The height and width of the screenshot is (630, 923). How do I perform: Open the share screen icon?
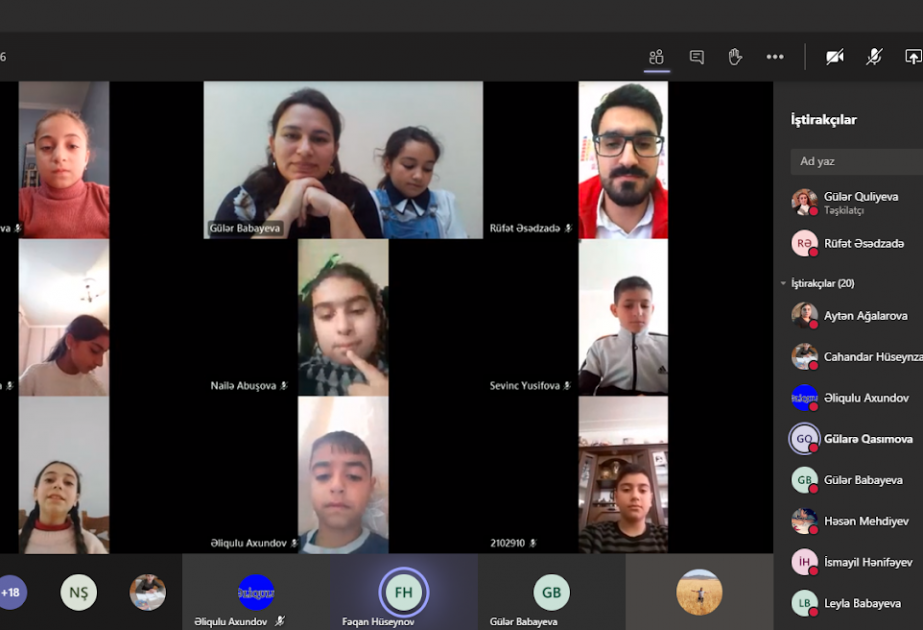point(913,57)
